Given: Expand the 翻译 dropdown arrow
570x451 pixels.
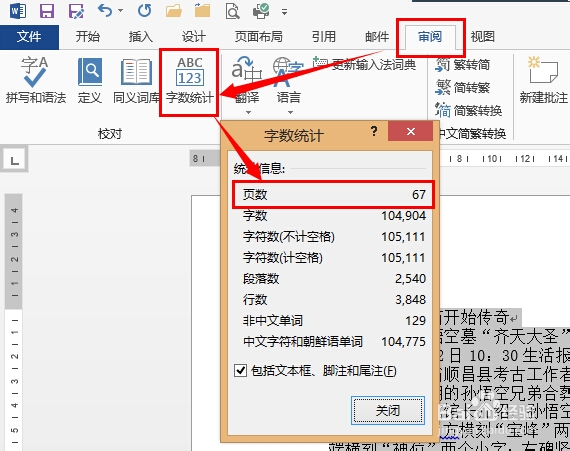Looking at the screenshot, I should [248, 112].
